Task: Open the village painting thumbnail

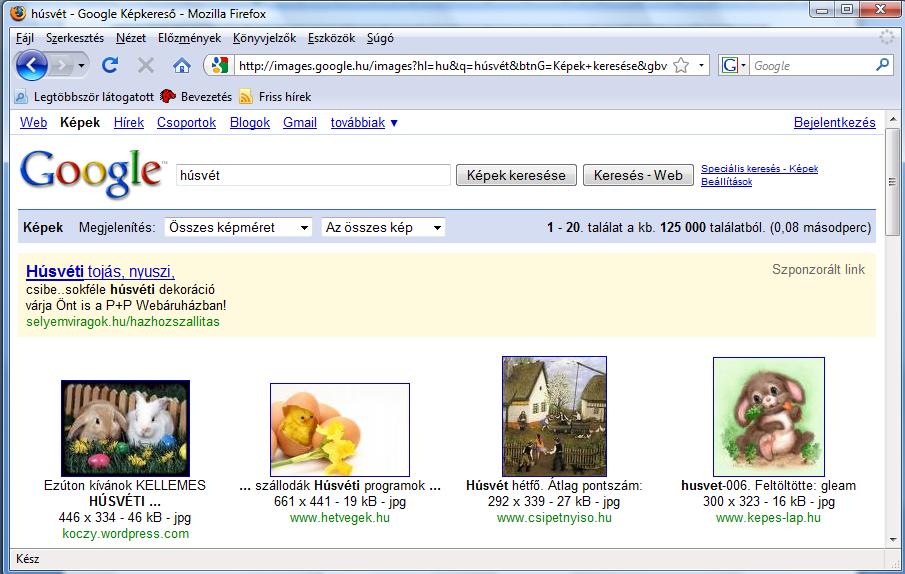Action: point(554,416)
